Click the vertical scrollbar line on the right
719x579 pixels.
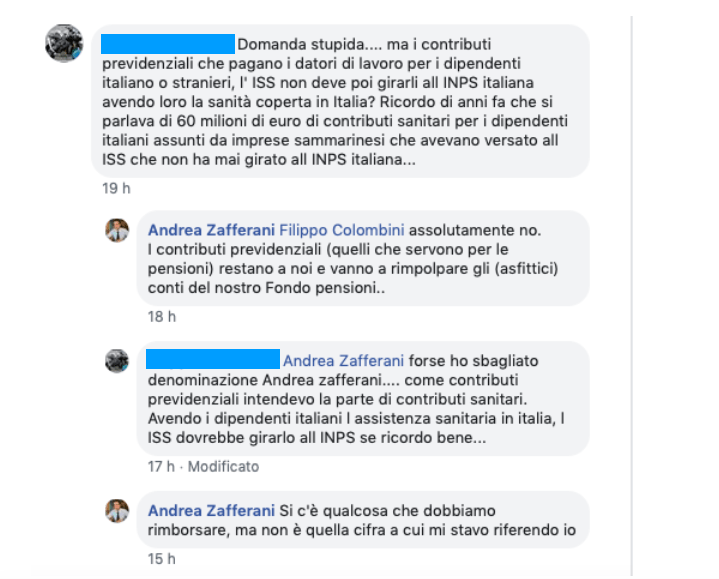click(x=631, y=296)
